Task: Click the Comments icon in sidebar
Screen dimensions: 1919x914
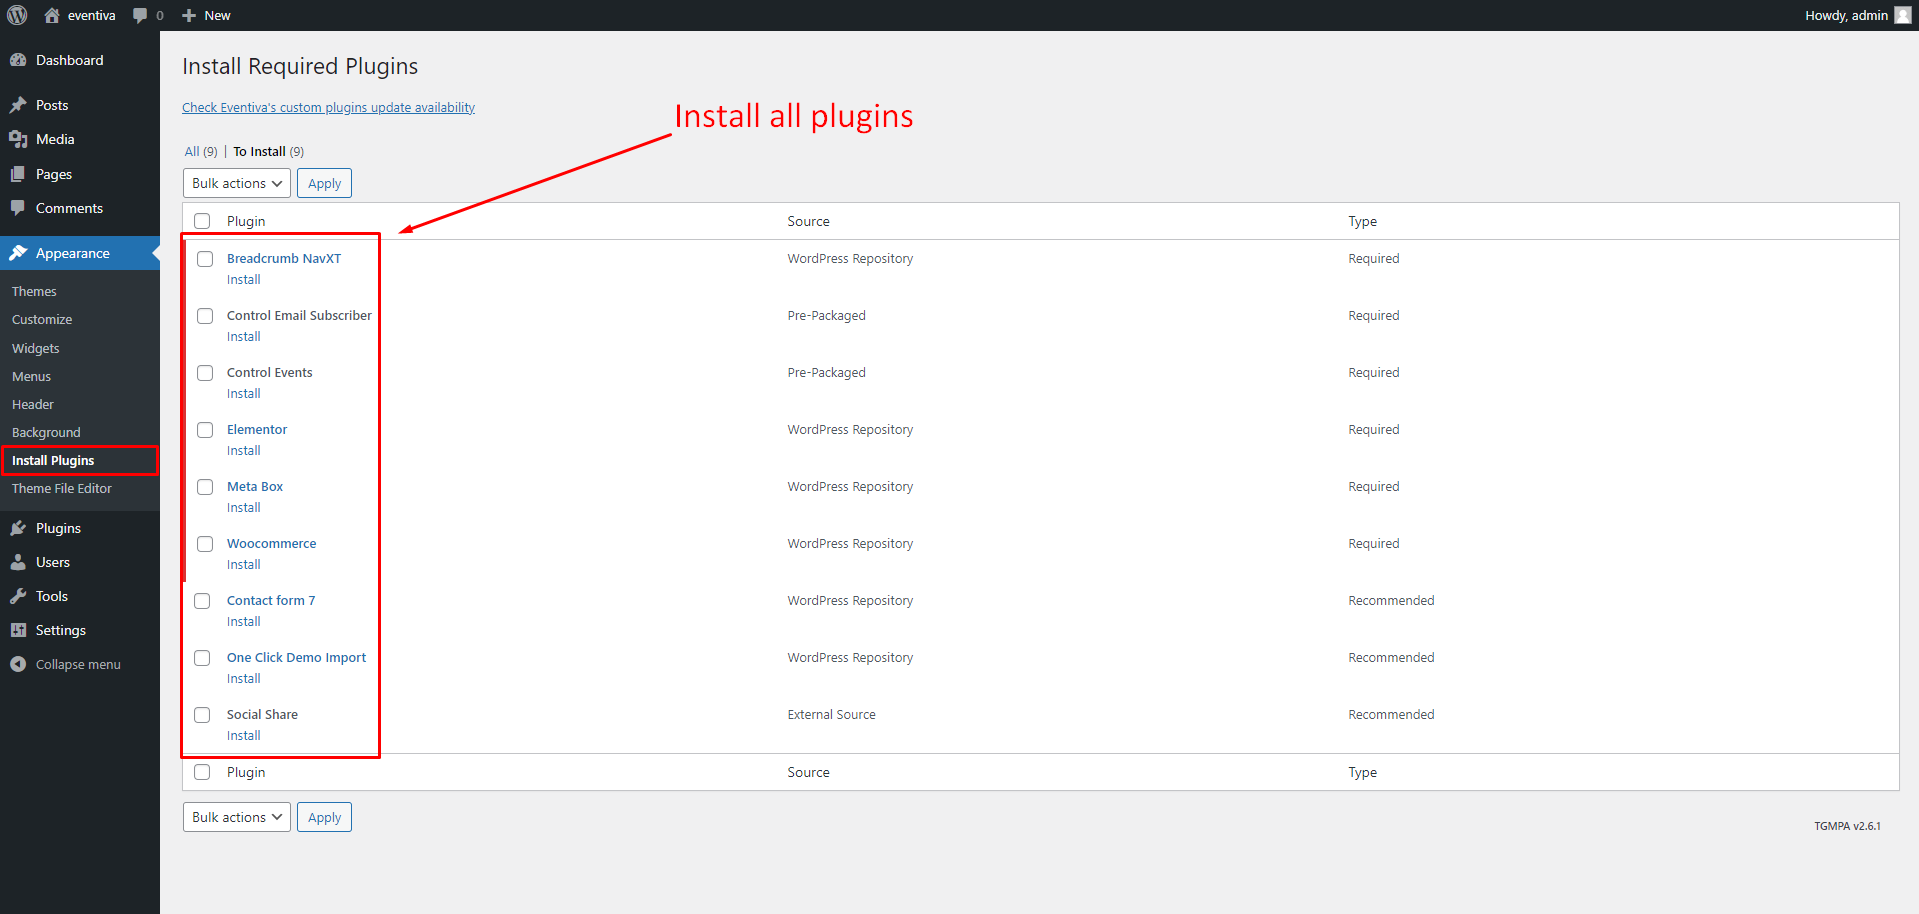Action: [18, 208]
